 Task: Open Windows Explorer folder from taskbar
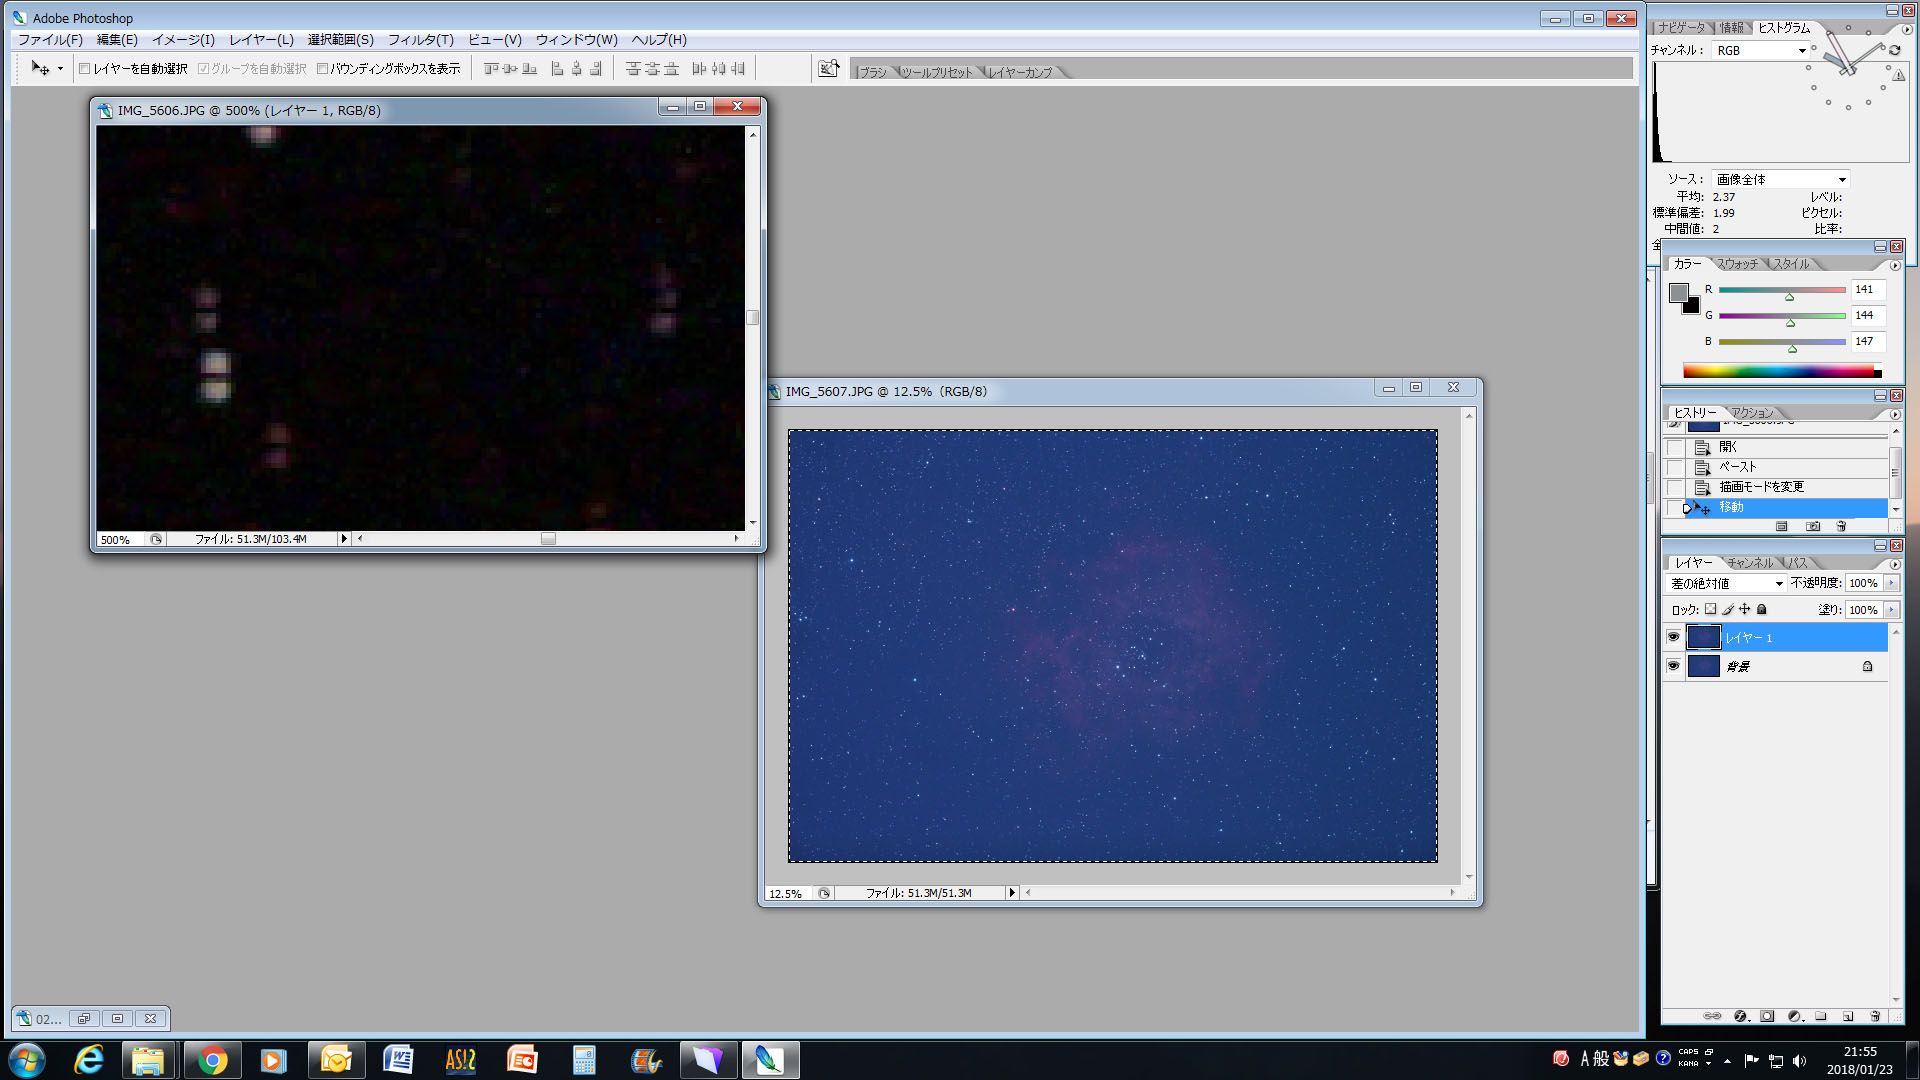click(x=148, y=1060)
